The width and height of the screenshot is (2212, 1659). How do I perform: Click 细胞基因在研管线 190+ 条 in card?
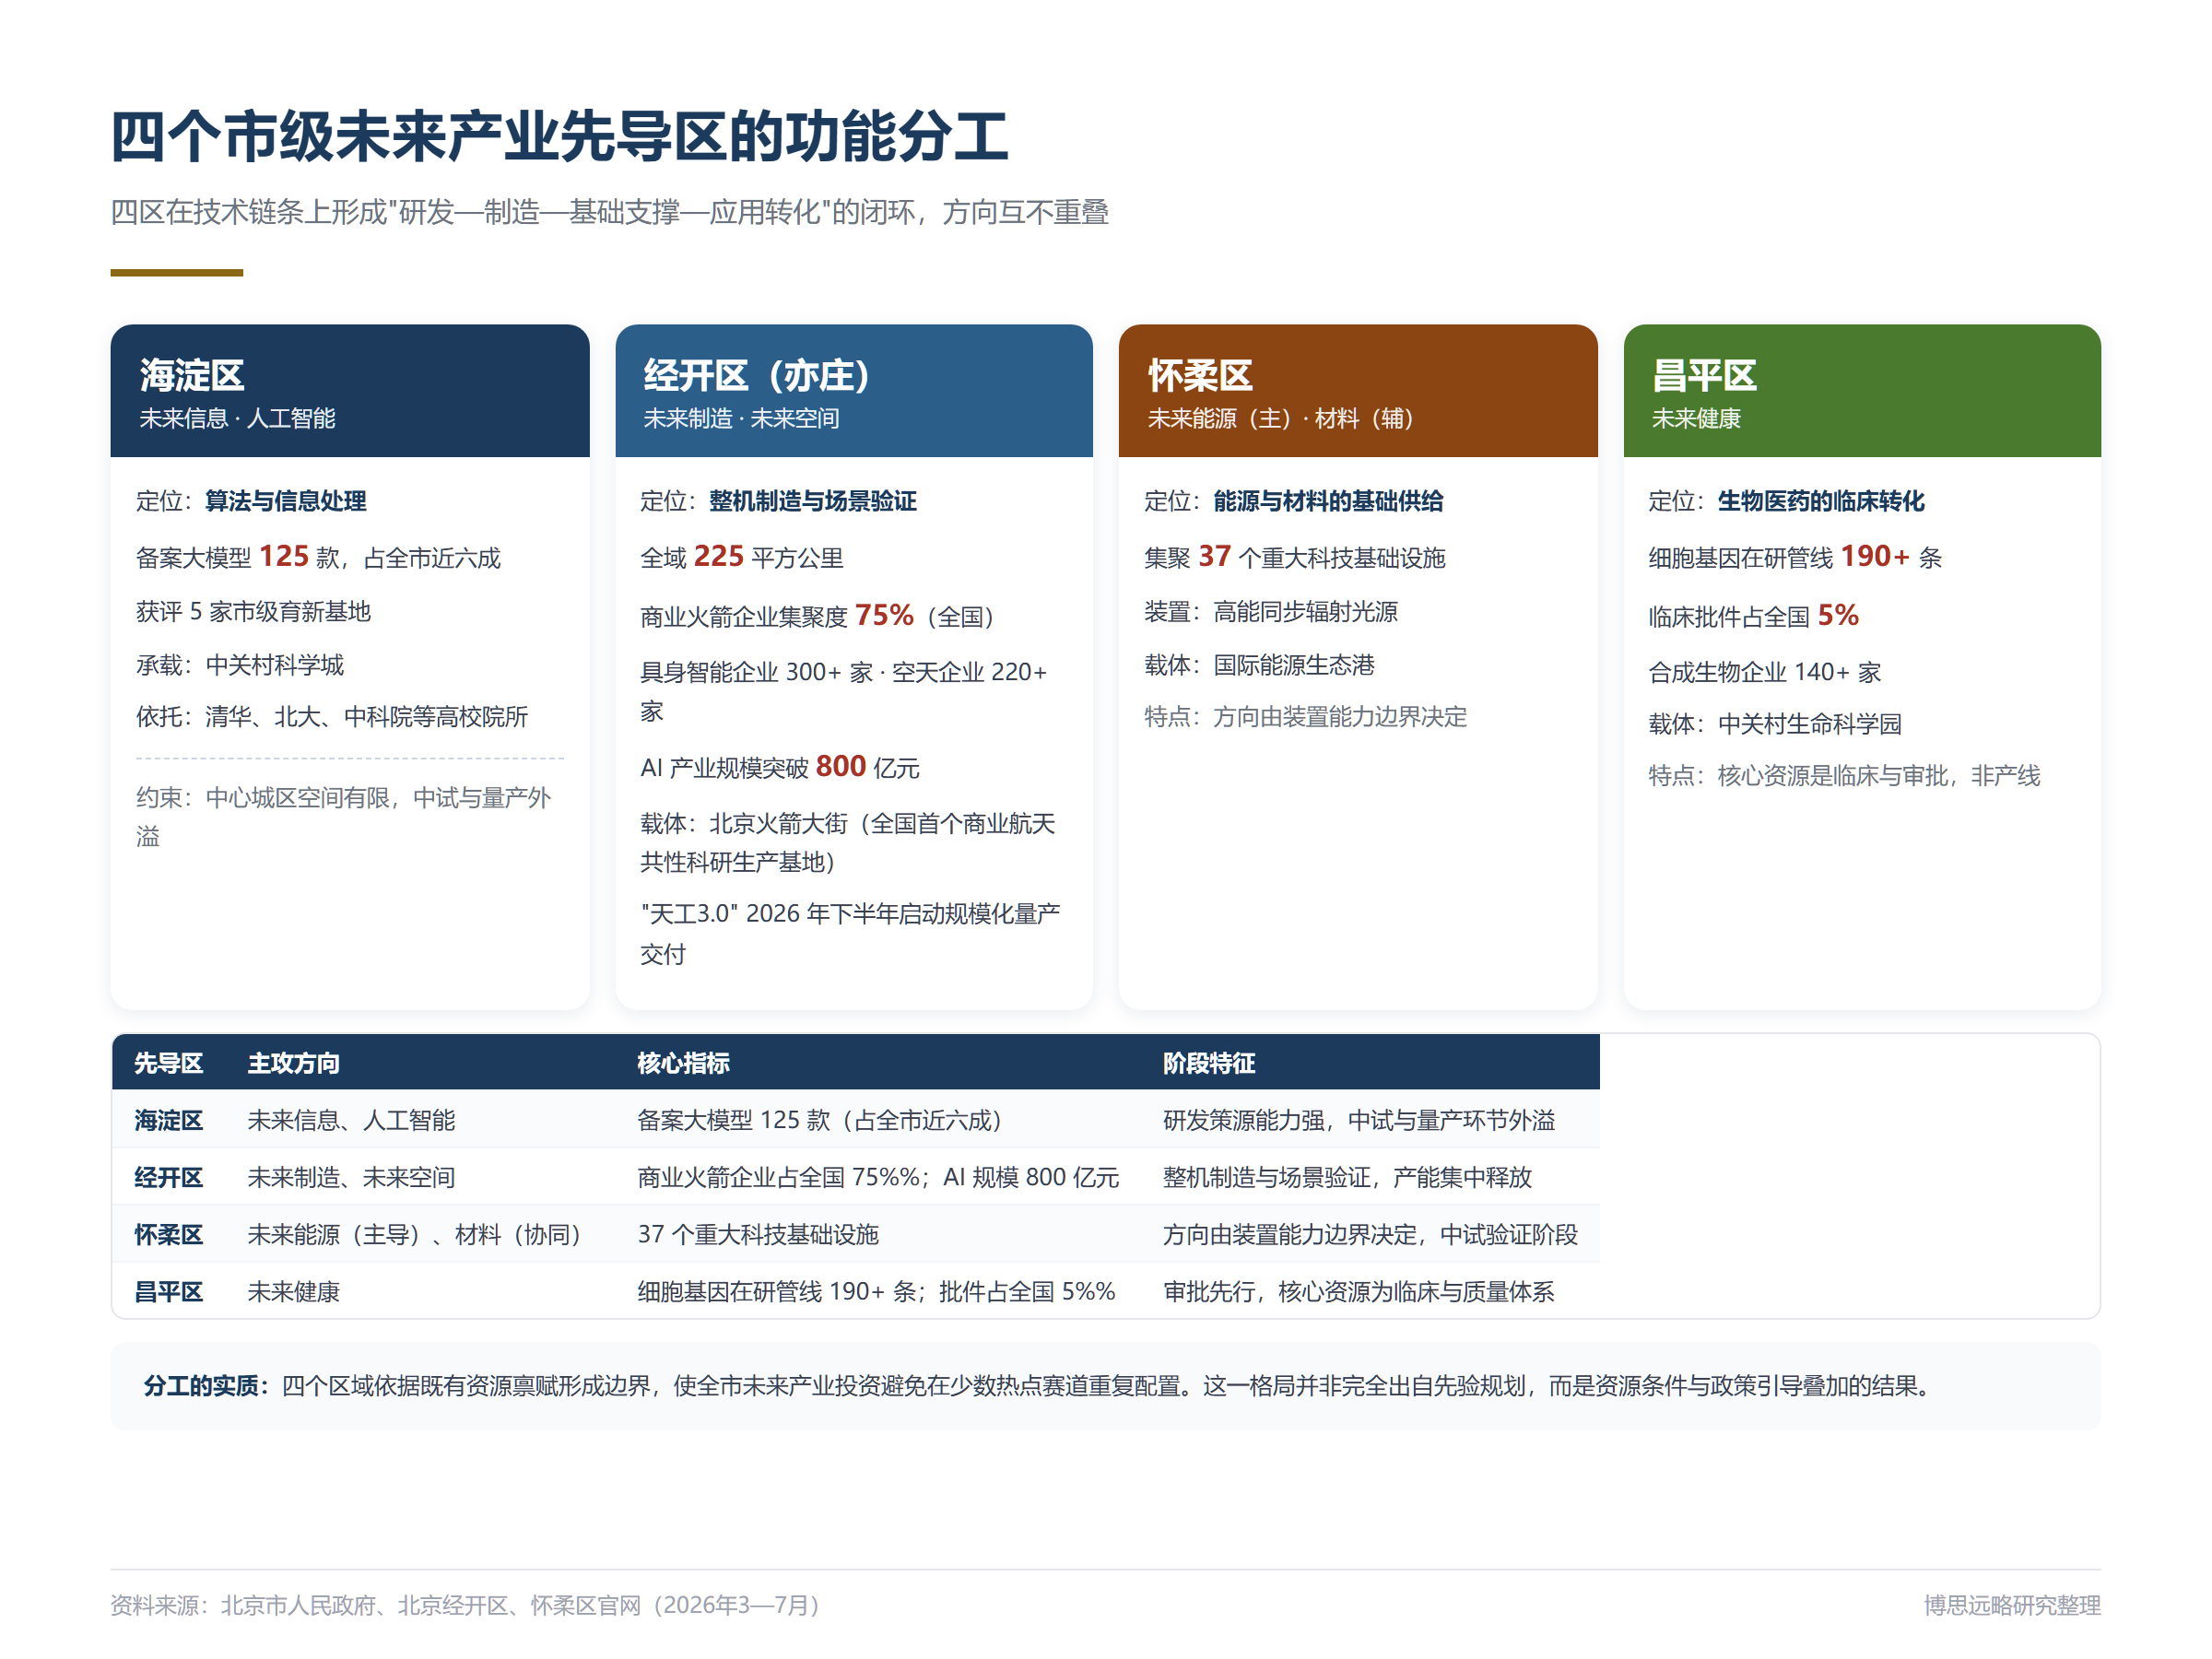tap(1795, 557)
